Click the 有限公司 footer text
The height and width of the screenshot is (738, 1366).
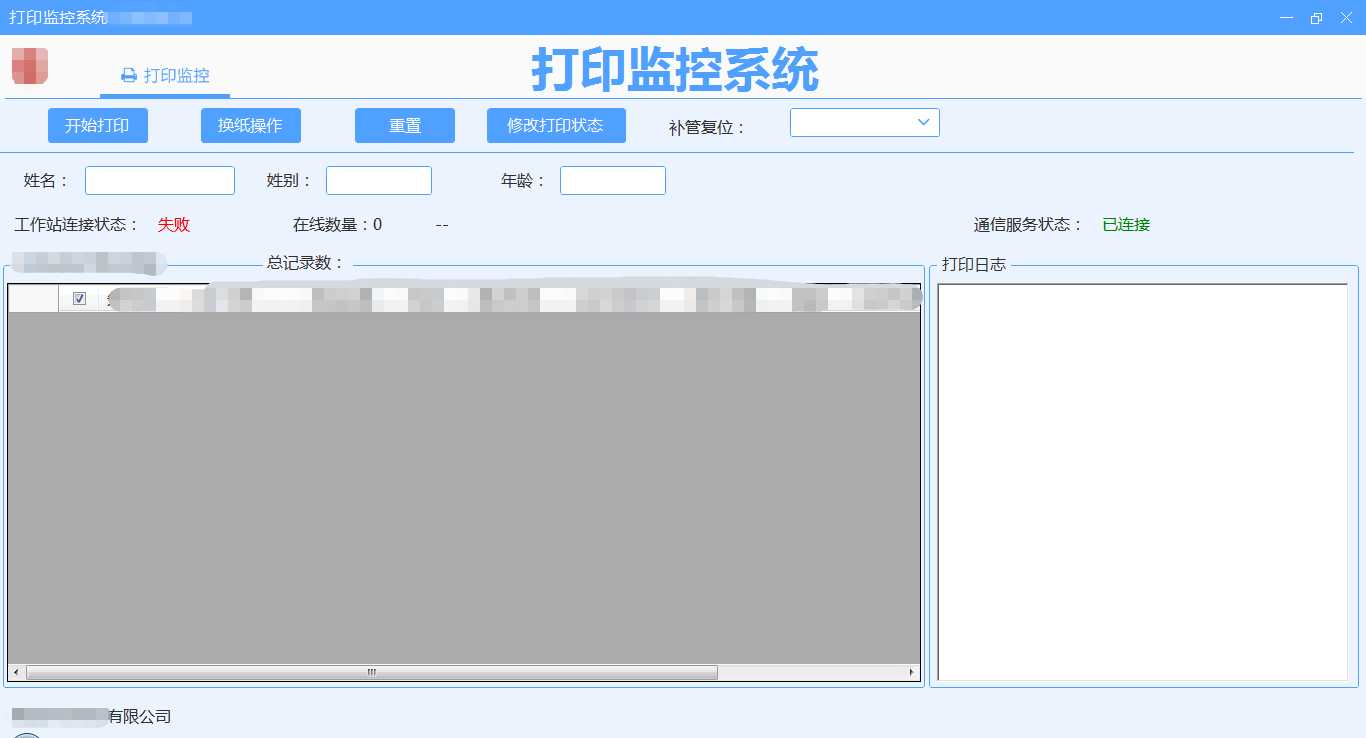(x=140, y=716)
